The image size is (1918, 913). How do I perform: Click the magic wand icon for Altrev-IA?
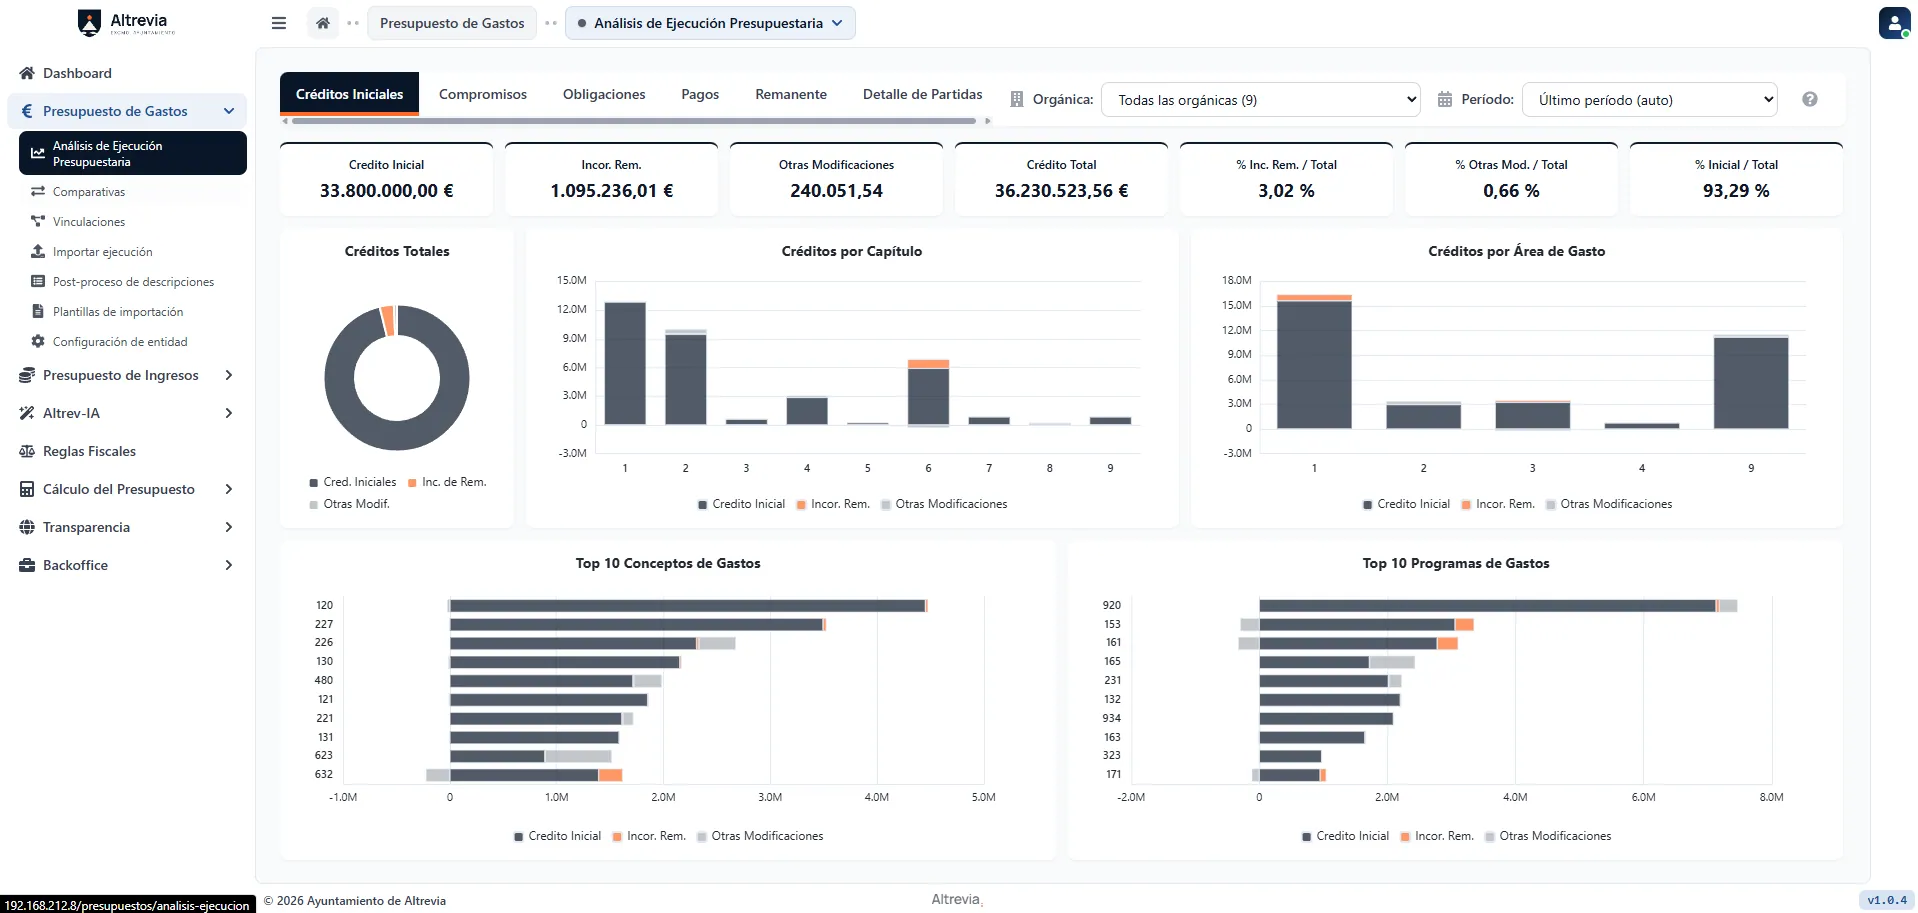(x=27, y=413)
